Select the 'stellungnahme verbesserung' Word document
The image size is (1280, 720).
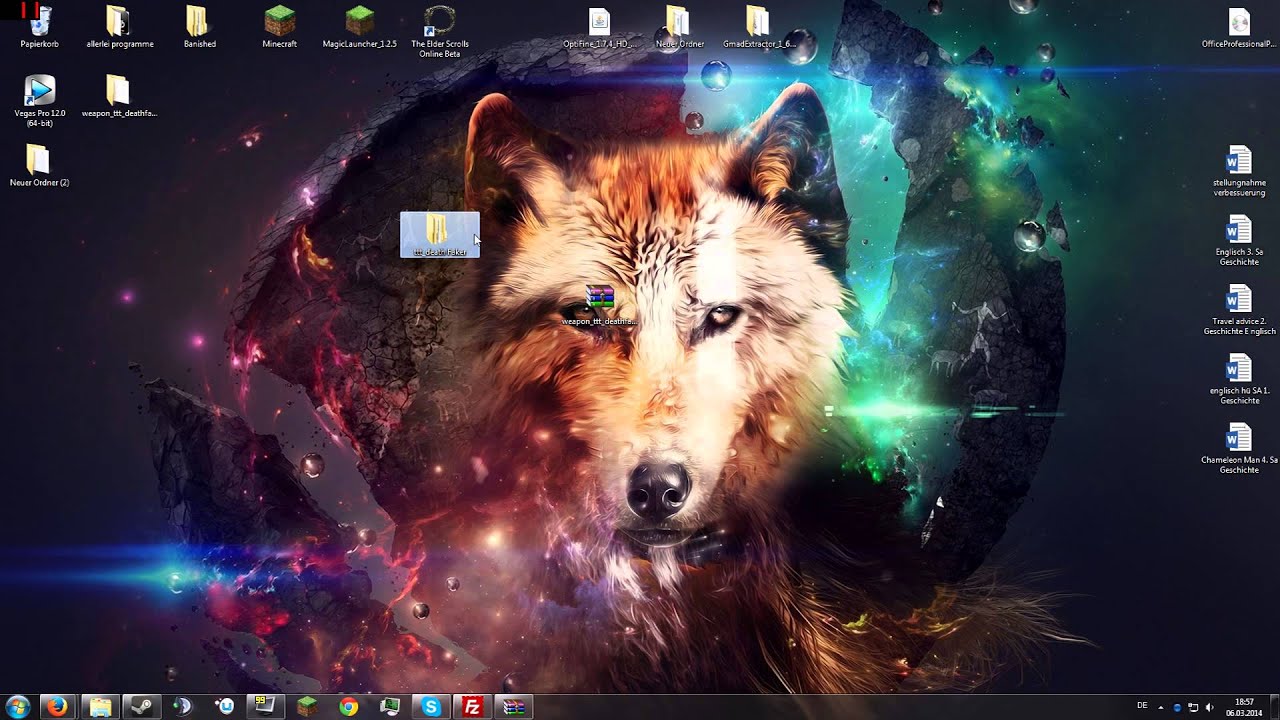click(x=1239, y=171)
